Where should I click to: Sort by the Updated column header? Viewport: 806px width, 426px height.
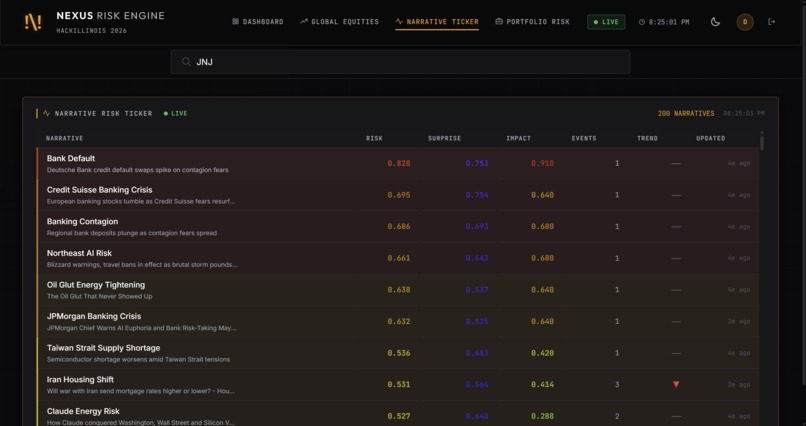click(710, 138)
